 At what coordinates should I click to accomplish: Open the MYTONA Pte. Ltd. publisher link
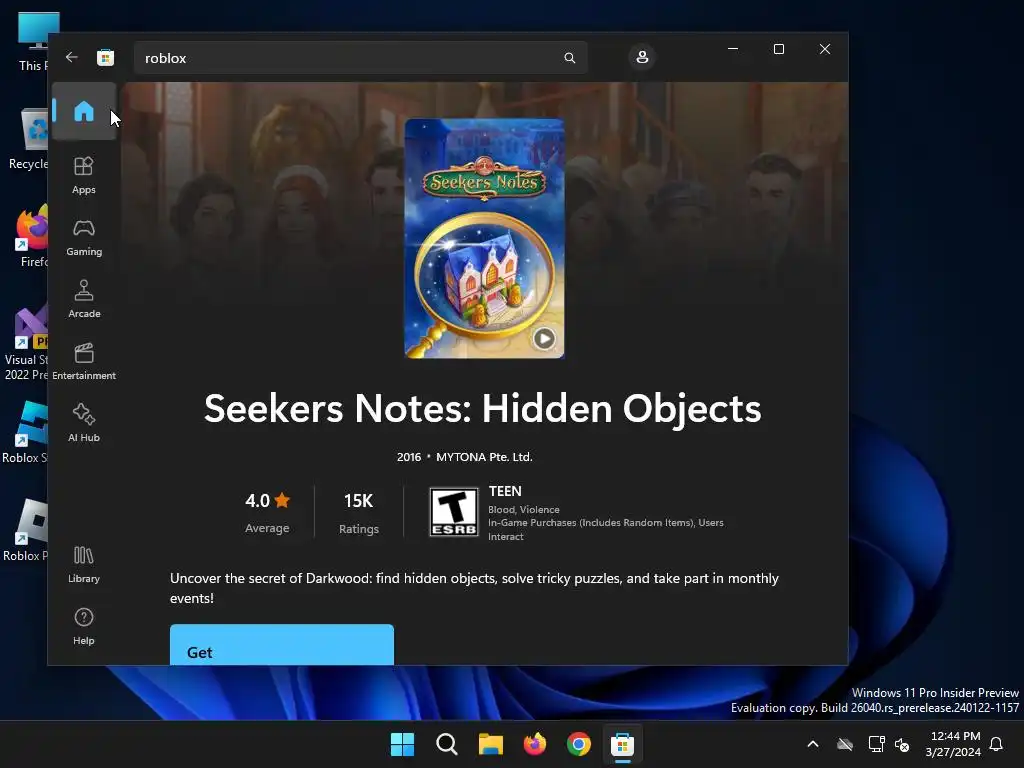coord(484,457)
